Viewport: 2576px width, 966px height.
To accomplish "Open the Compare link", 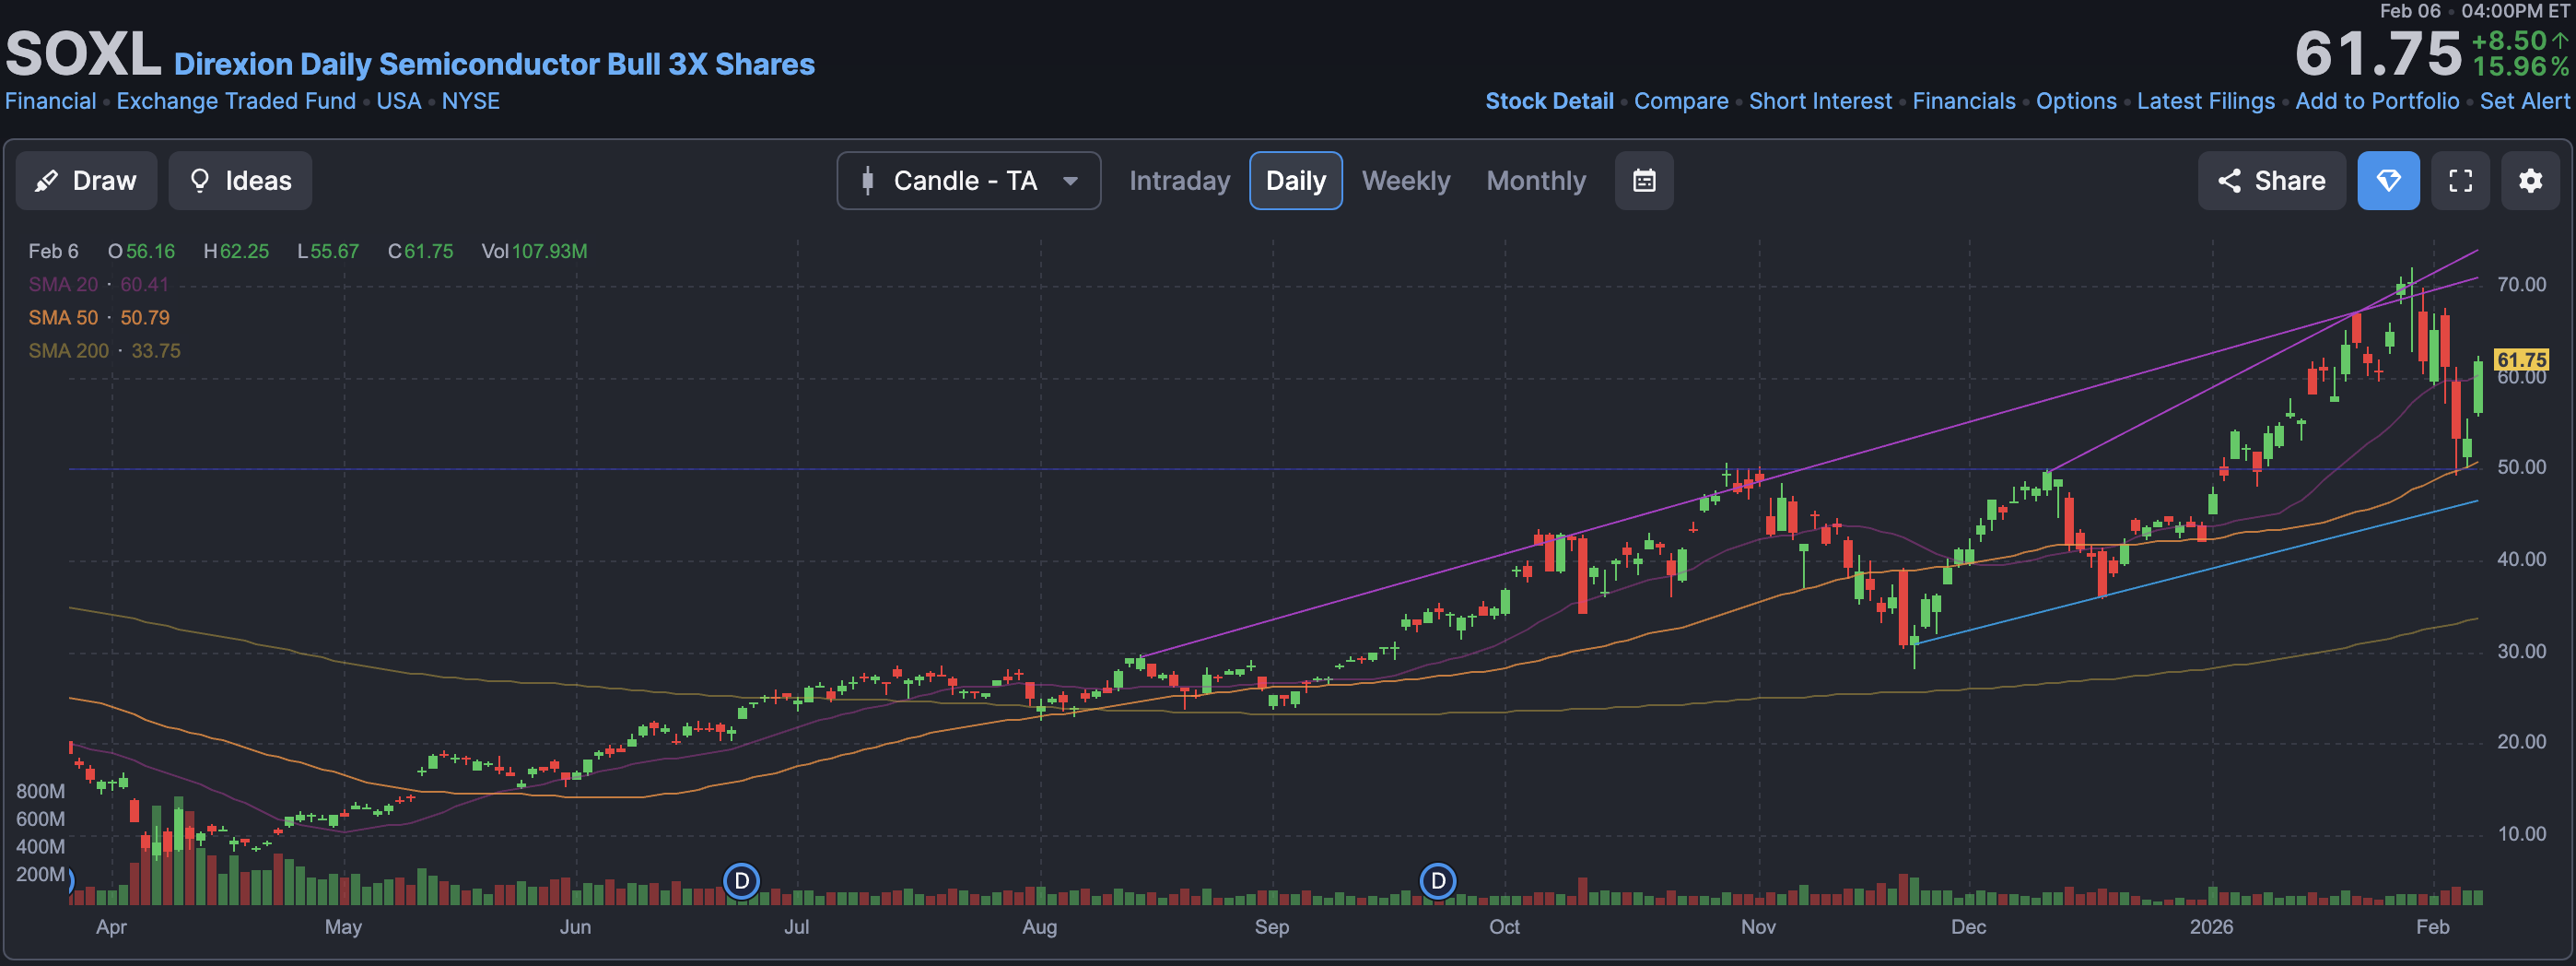I will 1681,101.
